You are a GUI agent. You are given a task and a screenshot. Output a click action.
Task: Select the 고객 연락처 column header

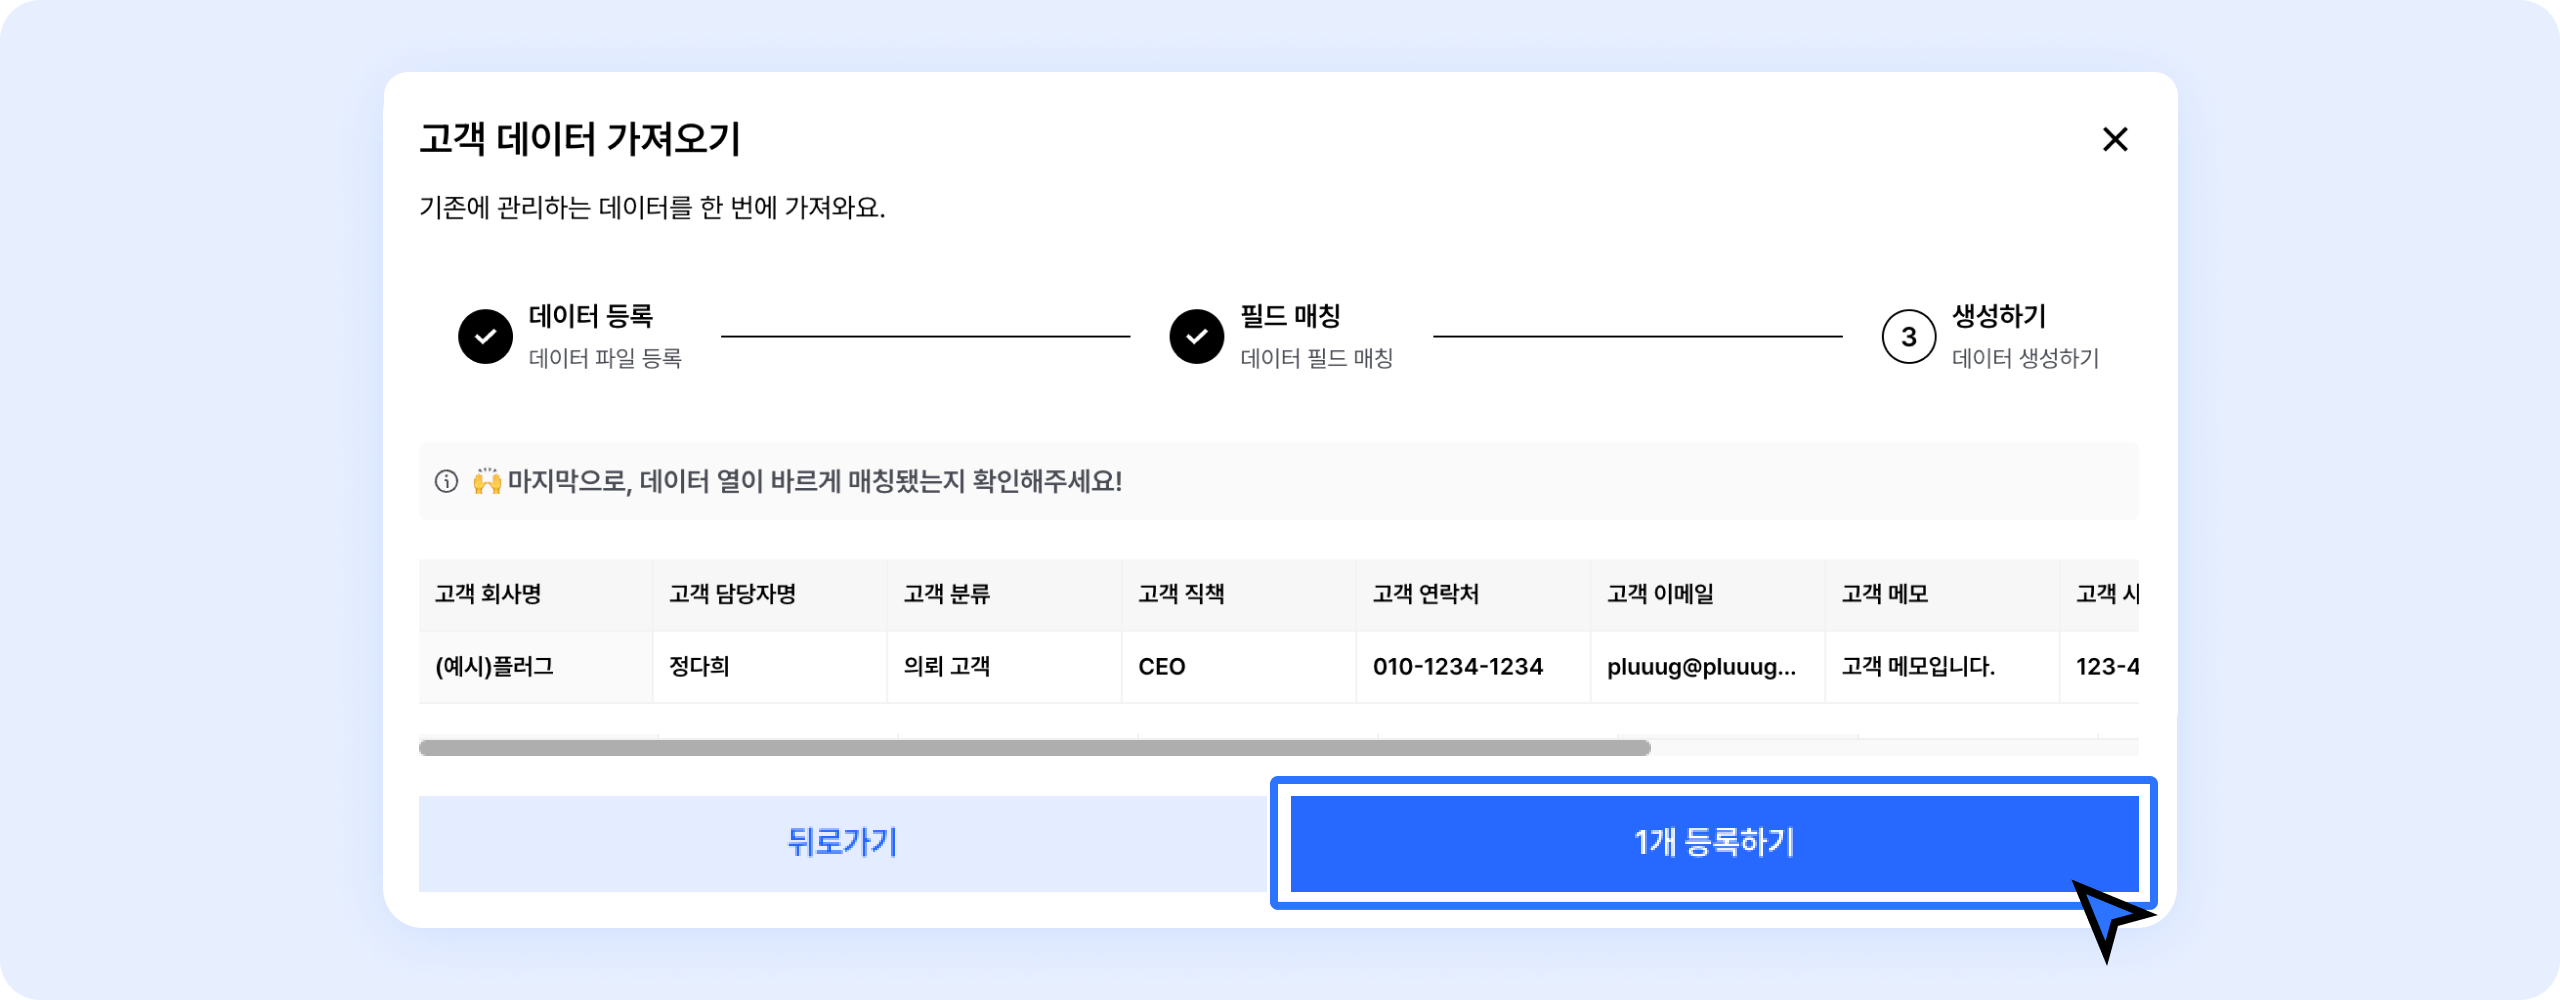(1425, 594)
